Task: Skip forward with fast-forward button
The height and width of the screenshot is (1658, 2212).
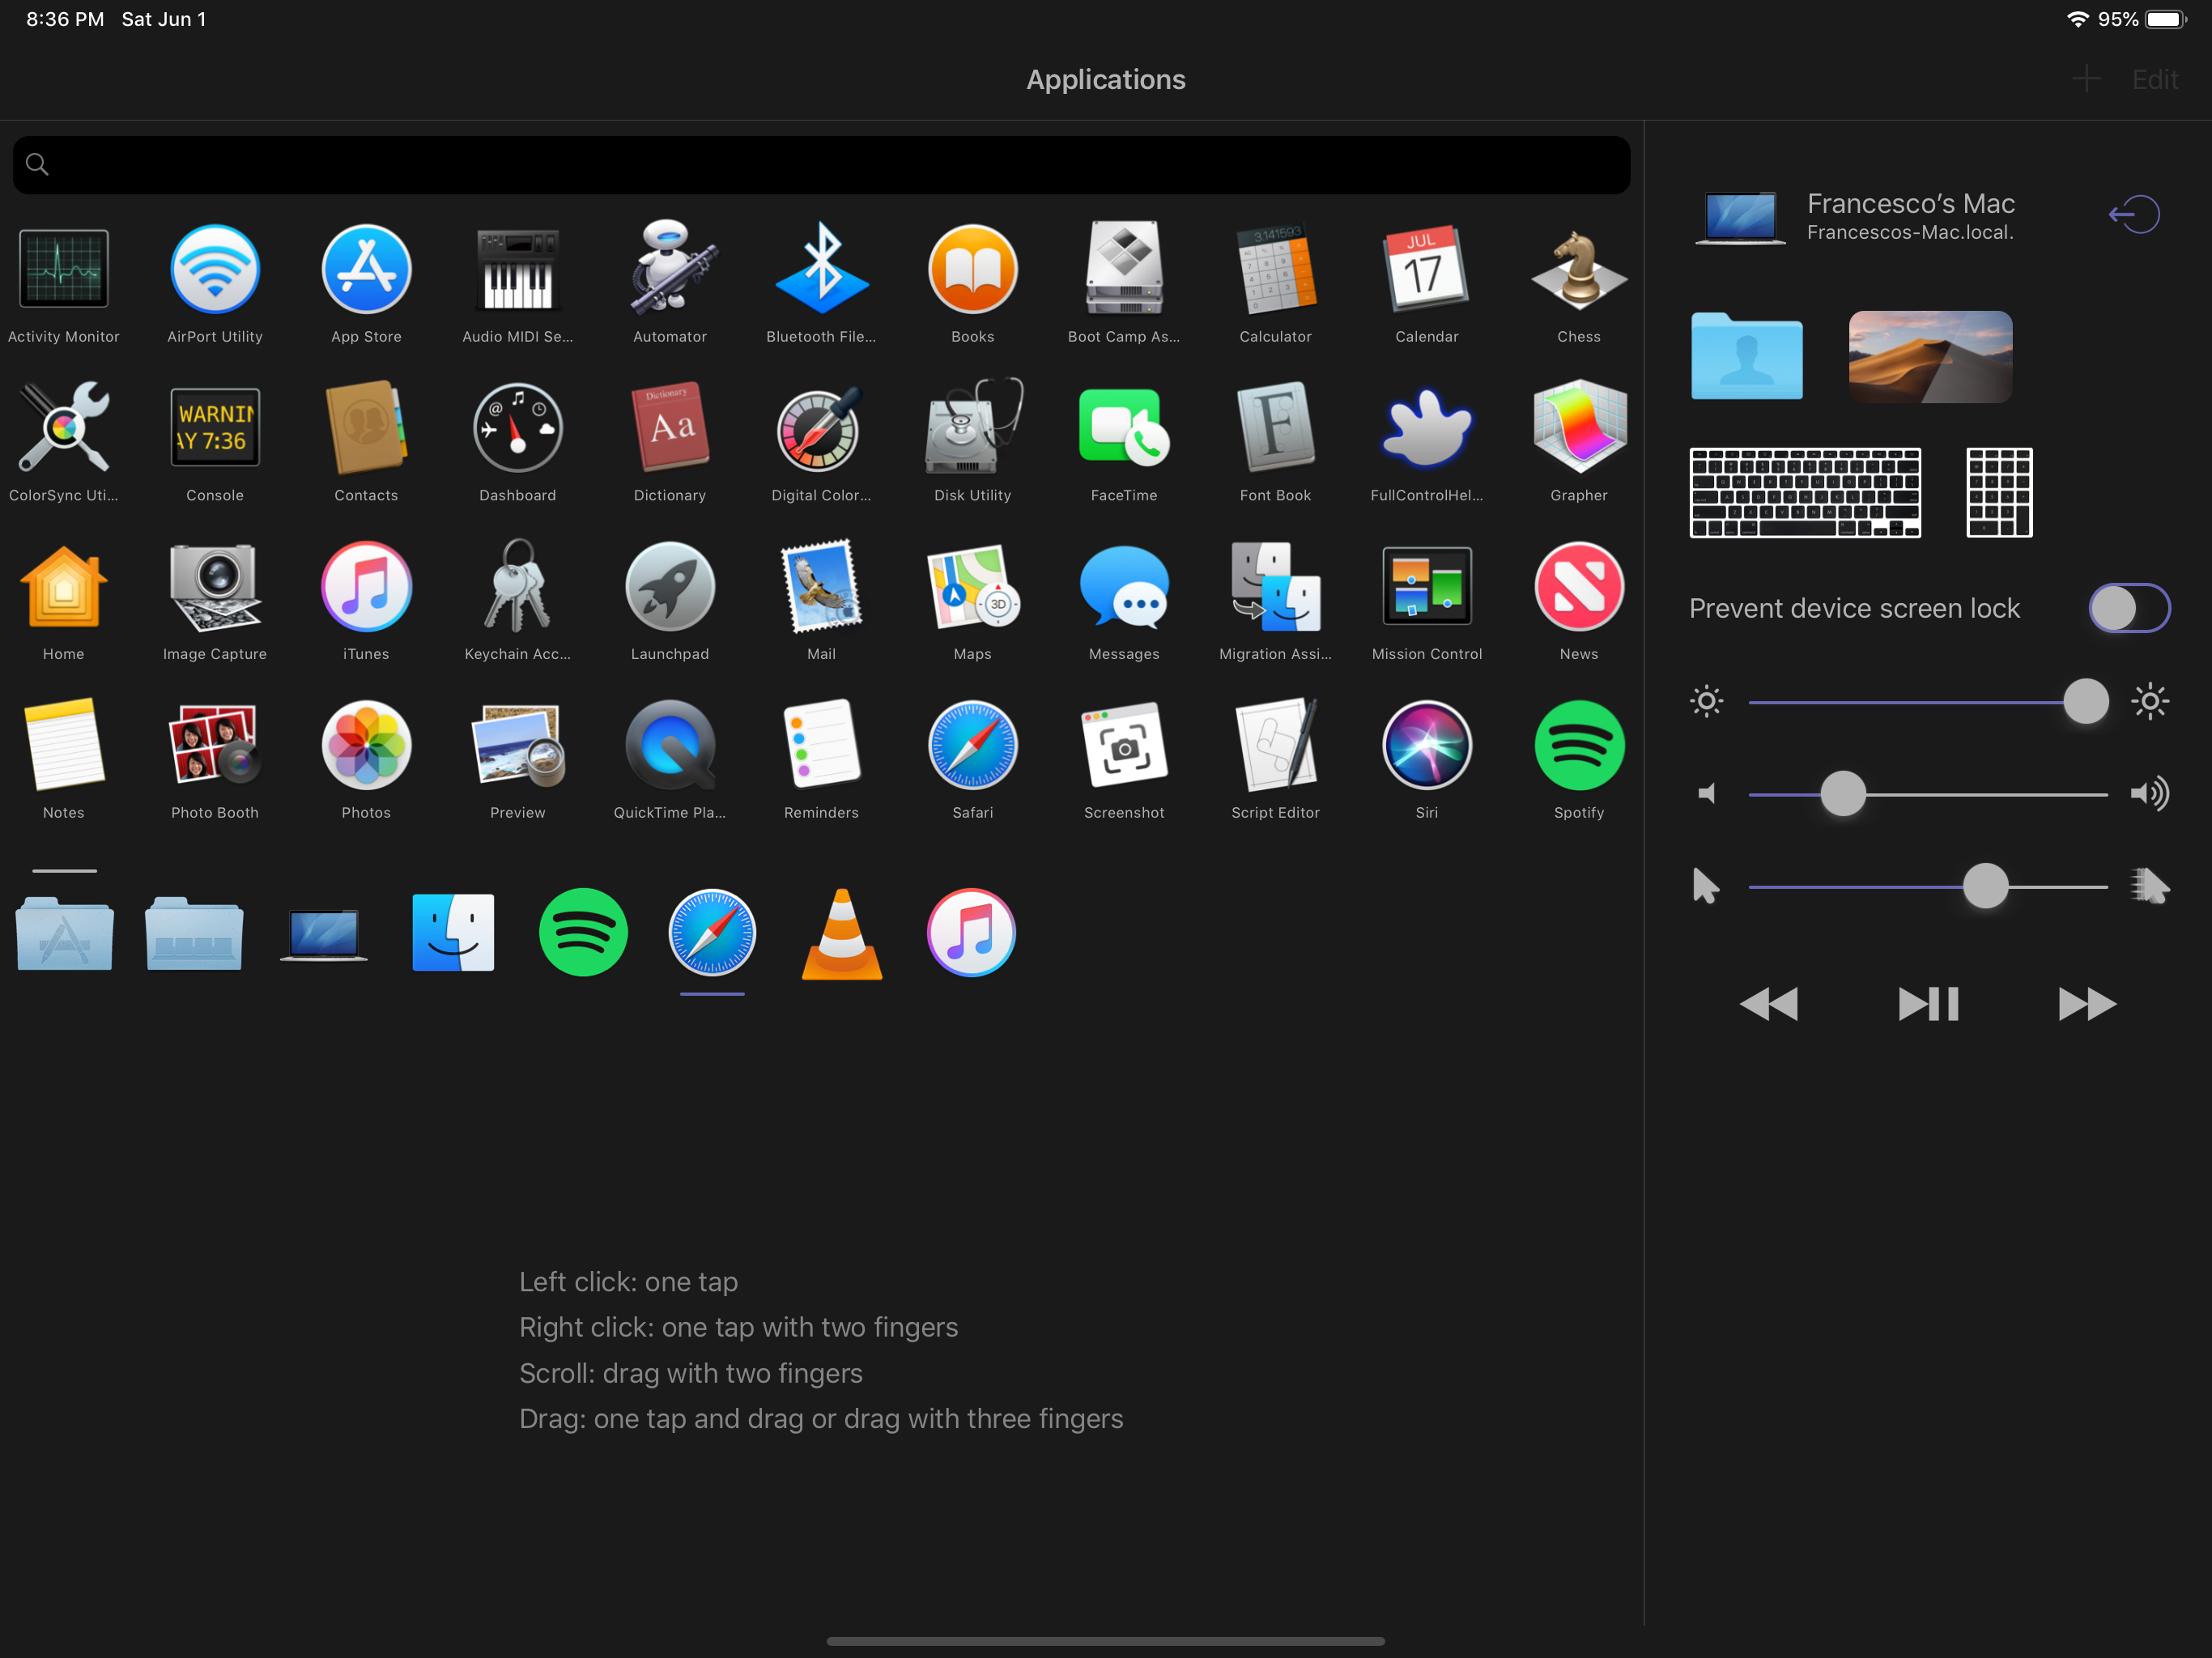Action: click(x=2087, y=1003)
